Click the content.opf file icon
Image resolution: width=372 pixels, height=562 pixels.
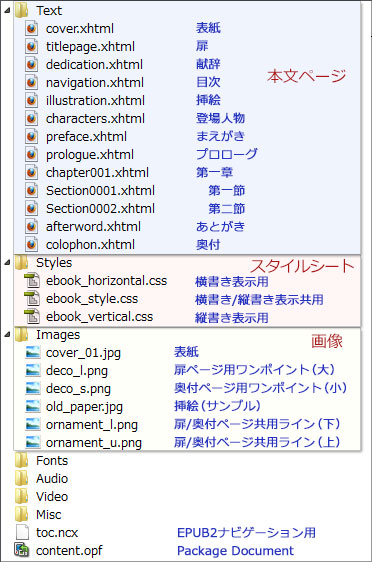point(22,550)
